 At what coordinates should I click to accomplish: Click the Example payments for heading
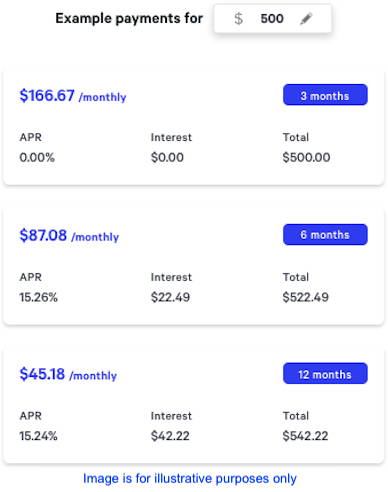(129, 19)
